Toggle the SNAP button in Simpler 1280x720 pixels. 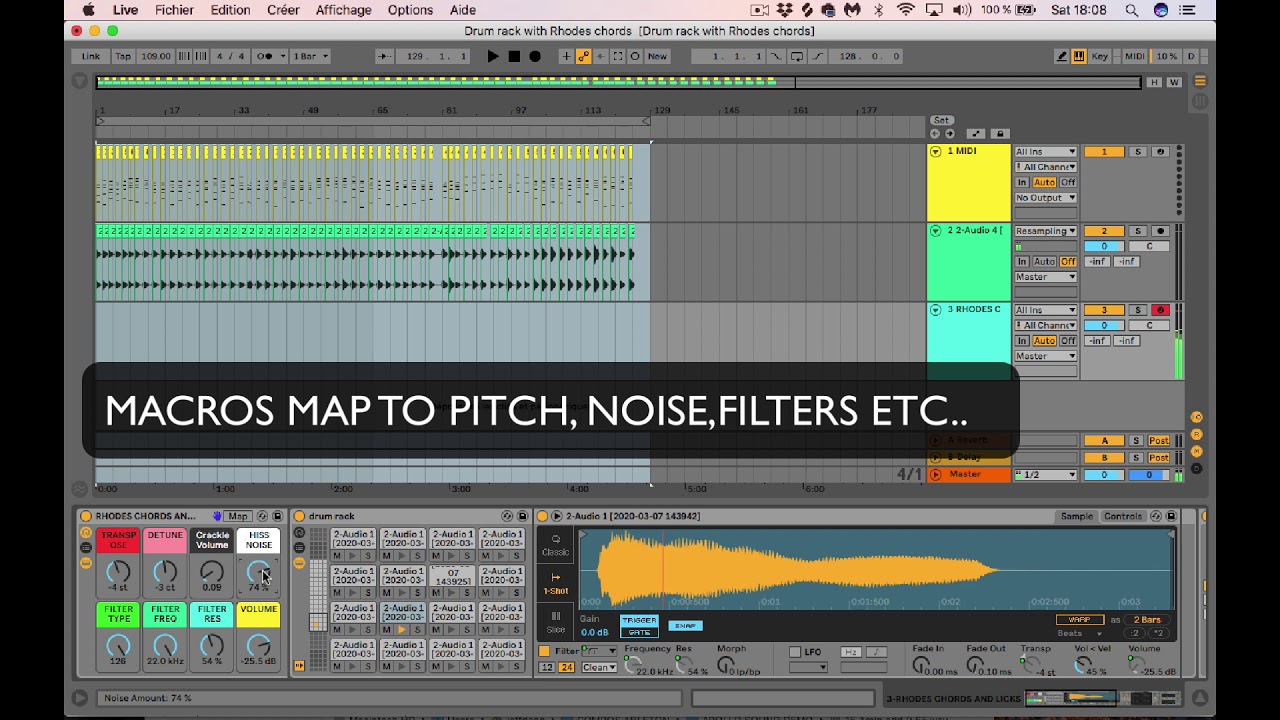685,626
